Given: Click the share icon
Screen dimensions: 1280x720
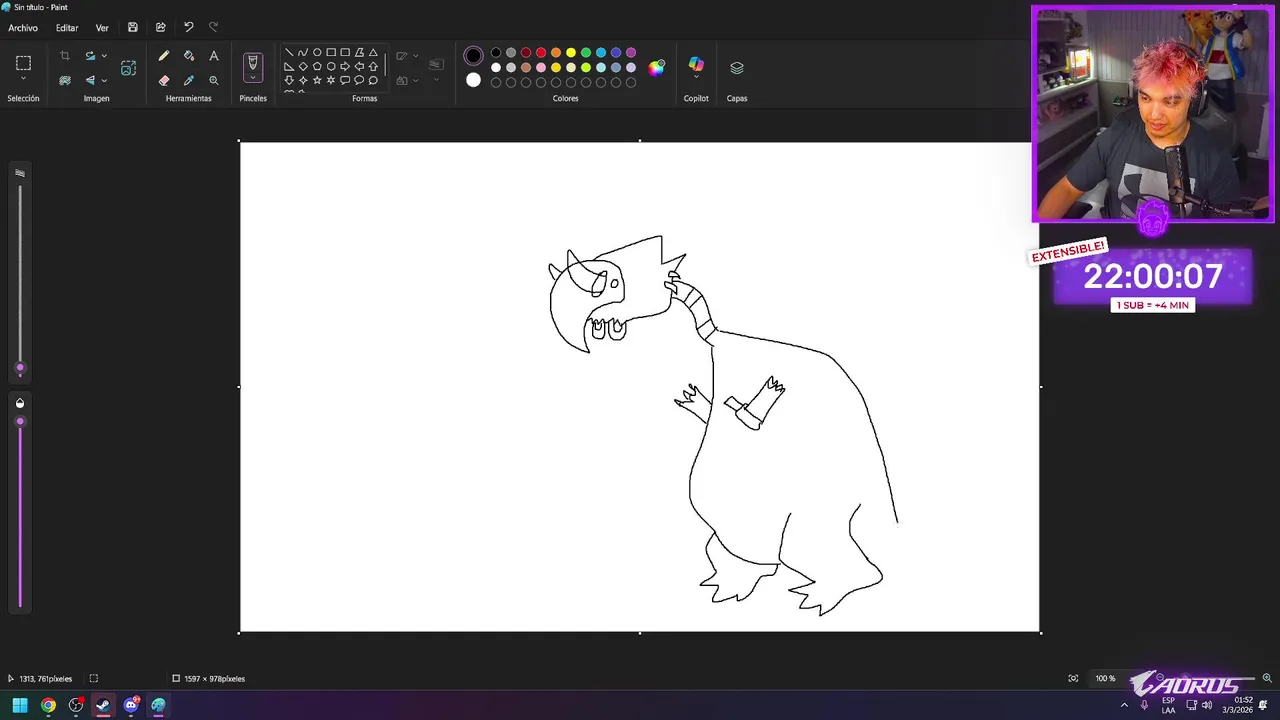Looking at the screenshot, I should click(160, 27).
